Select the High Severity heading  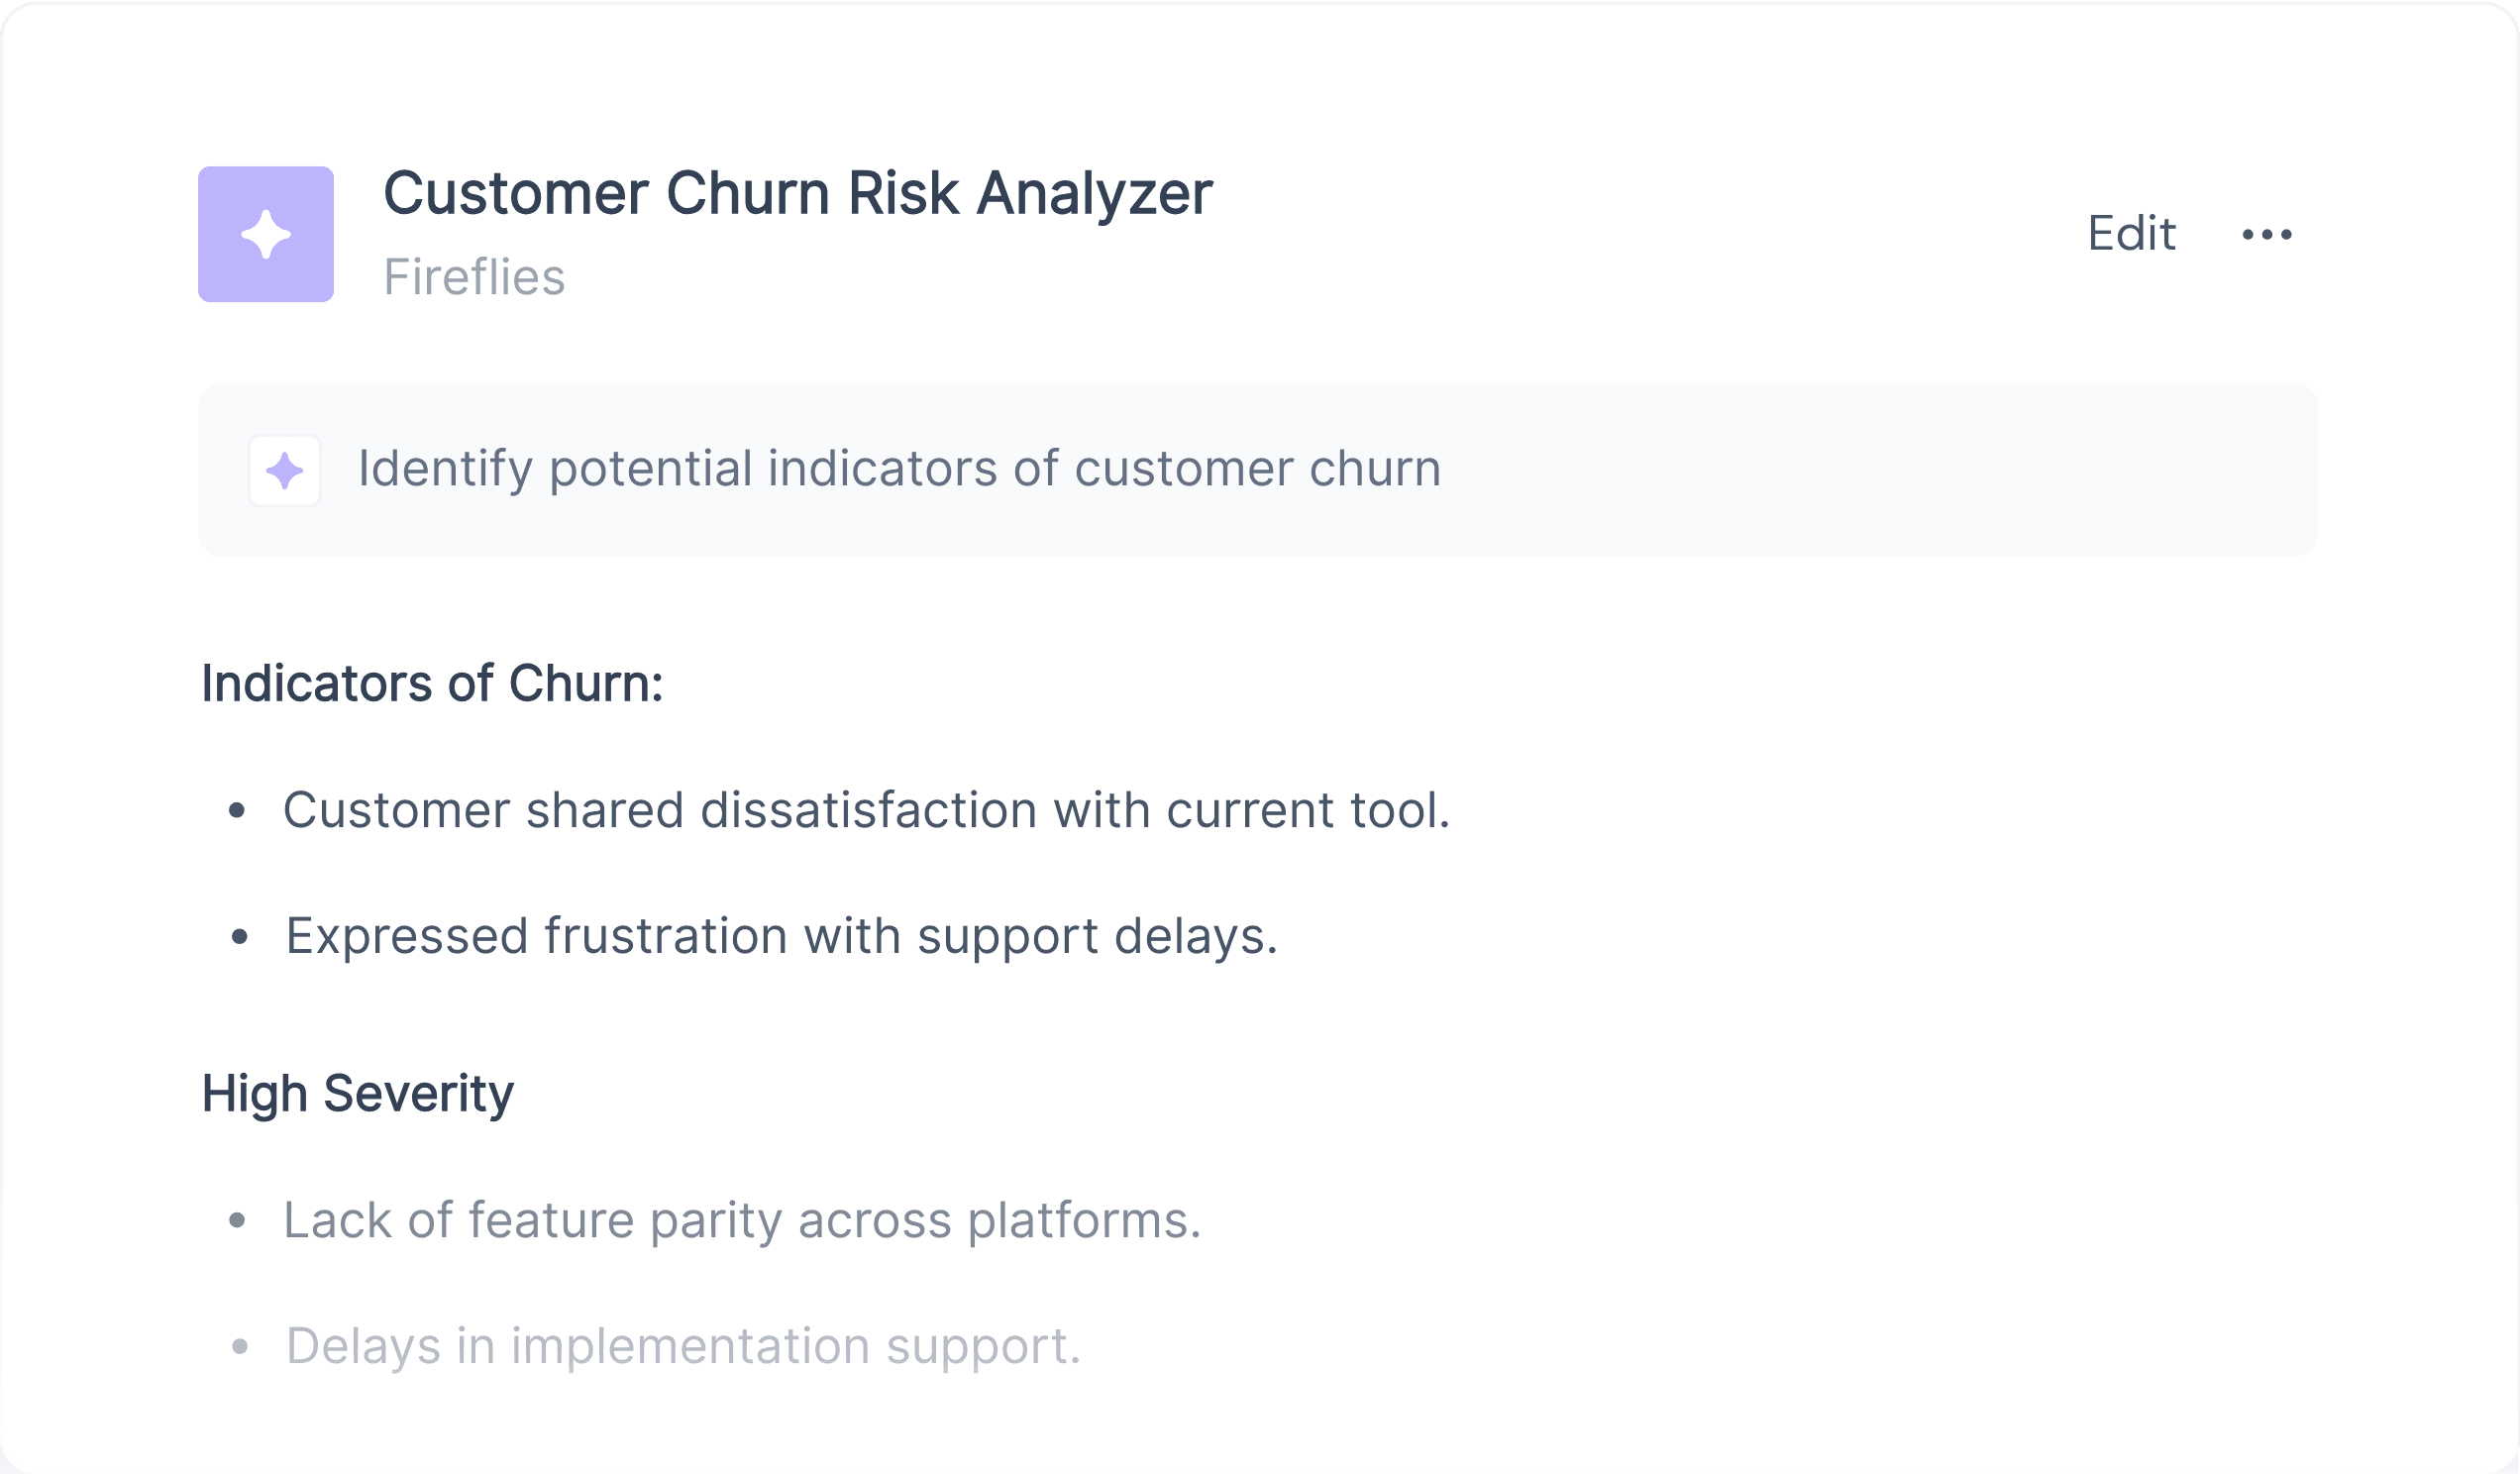pos(357,1094)
